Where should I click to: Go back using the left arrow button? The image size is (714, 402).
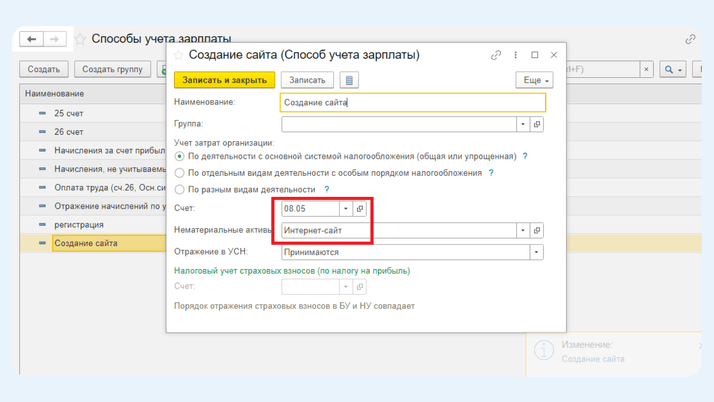(31, 39)
